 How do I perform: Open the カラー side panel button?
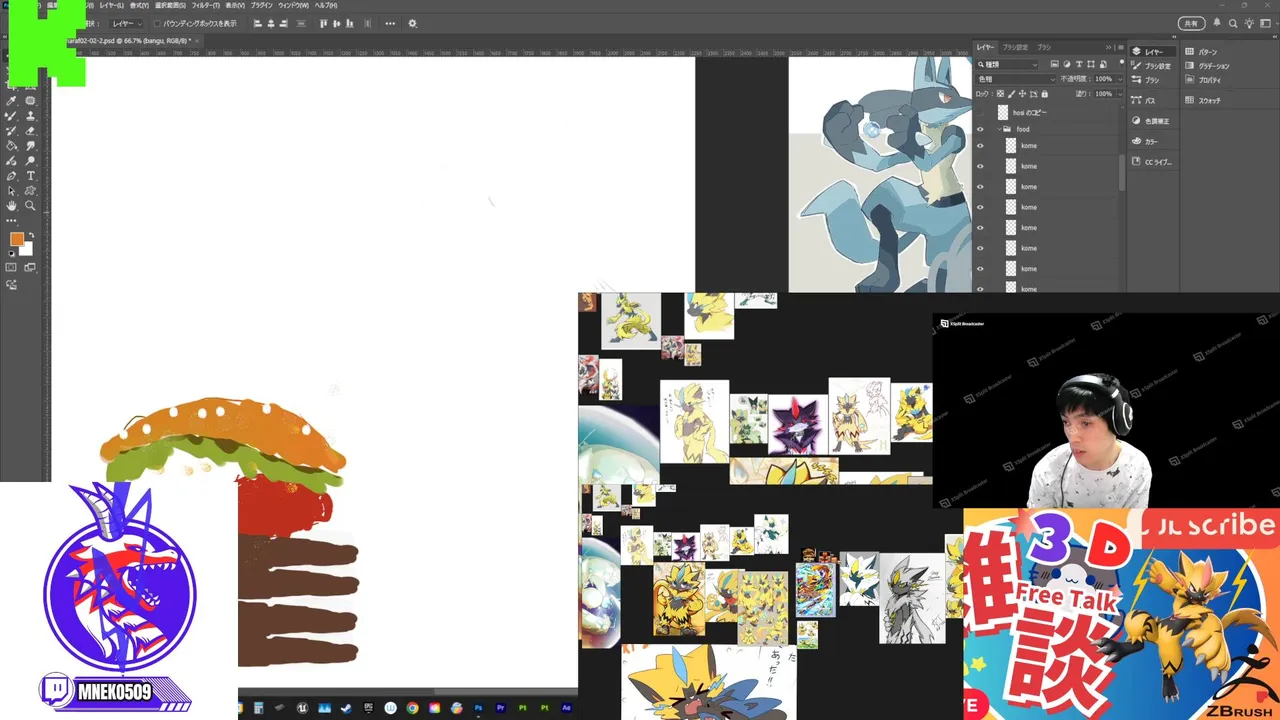pyautogui.click(x=1154, y=141)
